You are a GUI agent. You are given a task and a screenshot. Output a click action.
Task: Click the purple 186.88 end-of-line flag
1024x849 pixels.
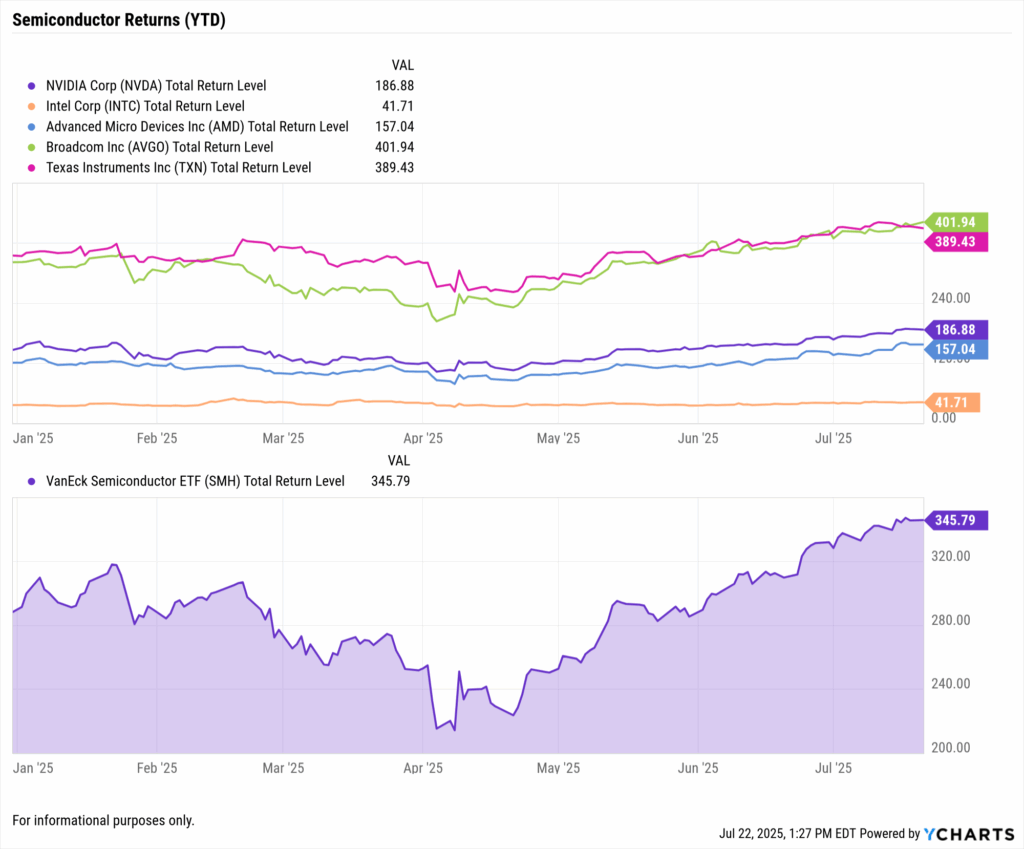[956, 330]
